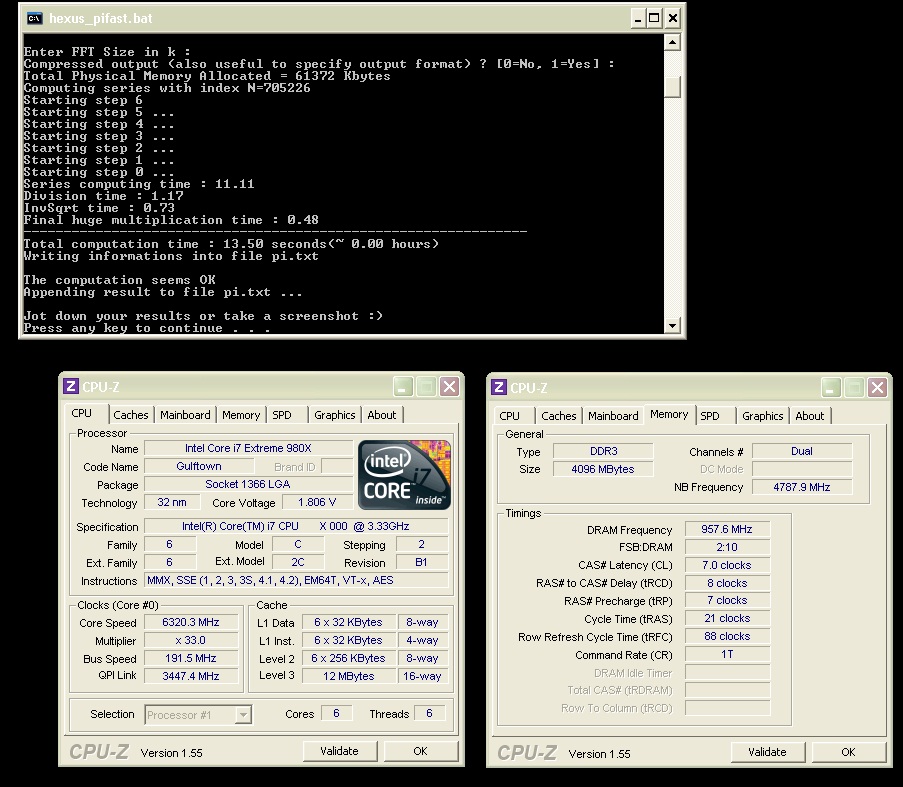The width and height of the screenshot is (903, 787).
Task: Click the Core Speed value field
Action: [191, 622]
